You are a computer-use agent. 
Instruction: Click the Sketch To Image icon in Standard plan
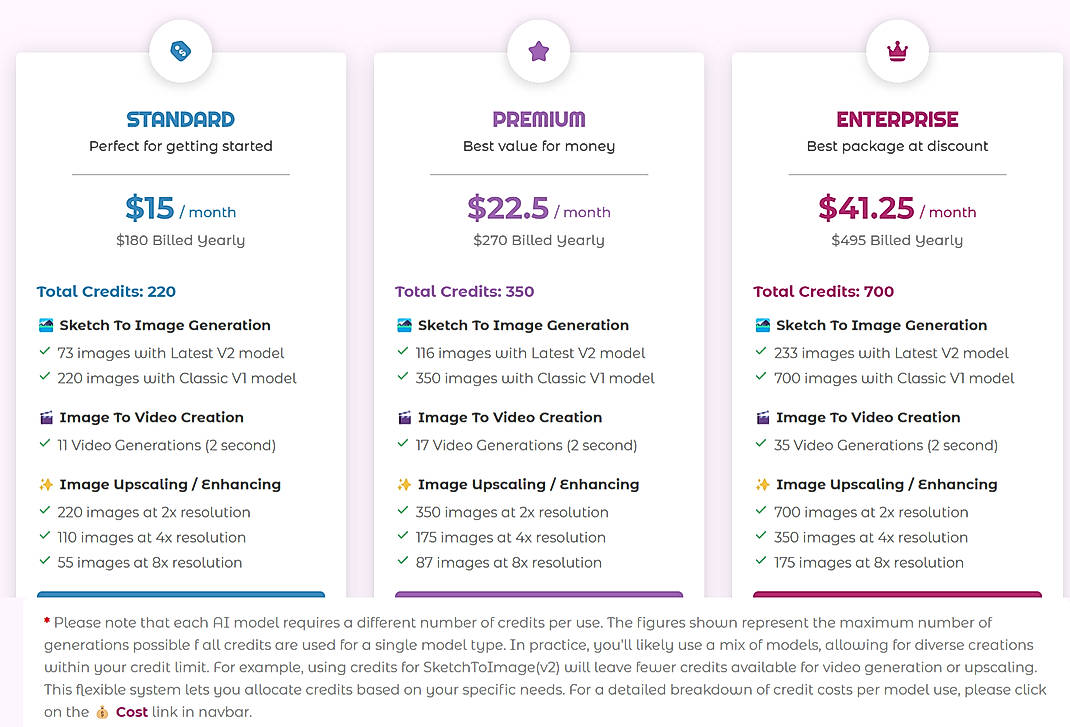pos(44,324)
